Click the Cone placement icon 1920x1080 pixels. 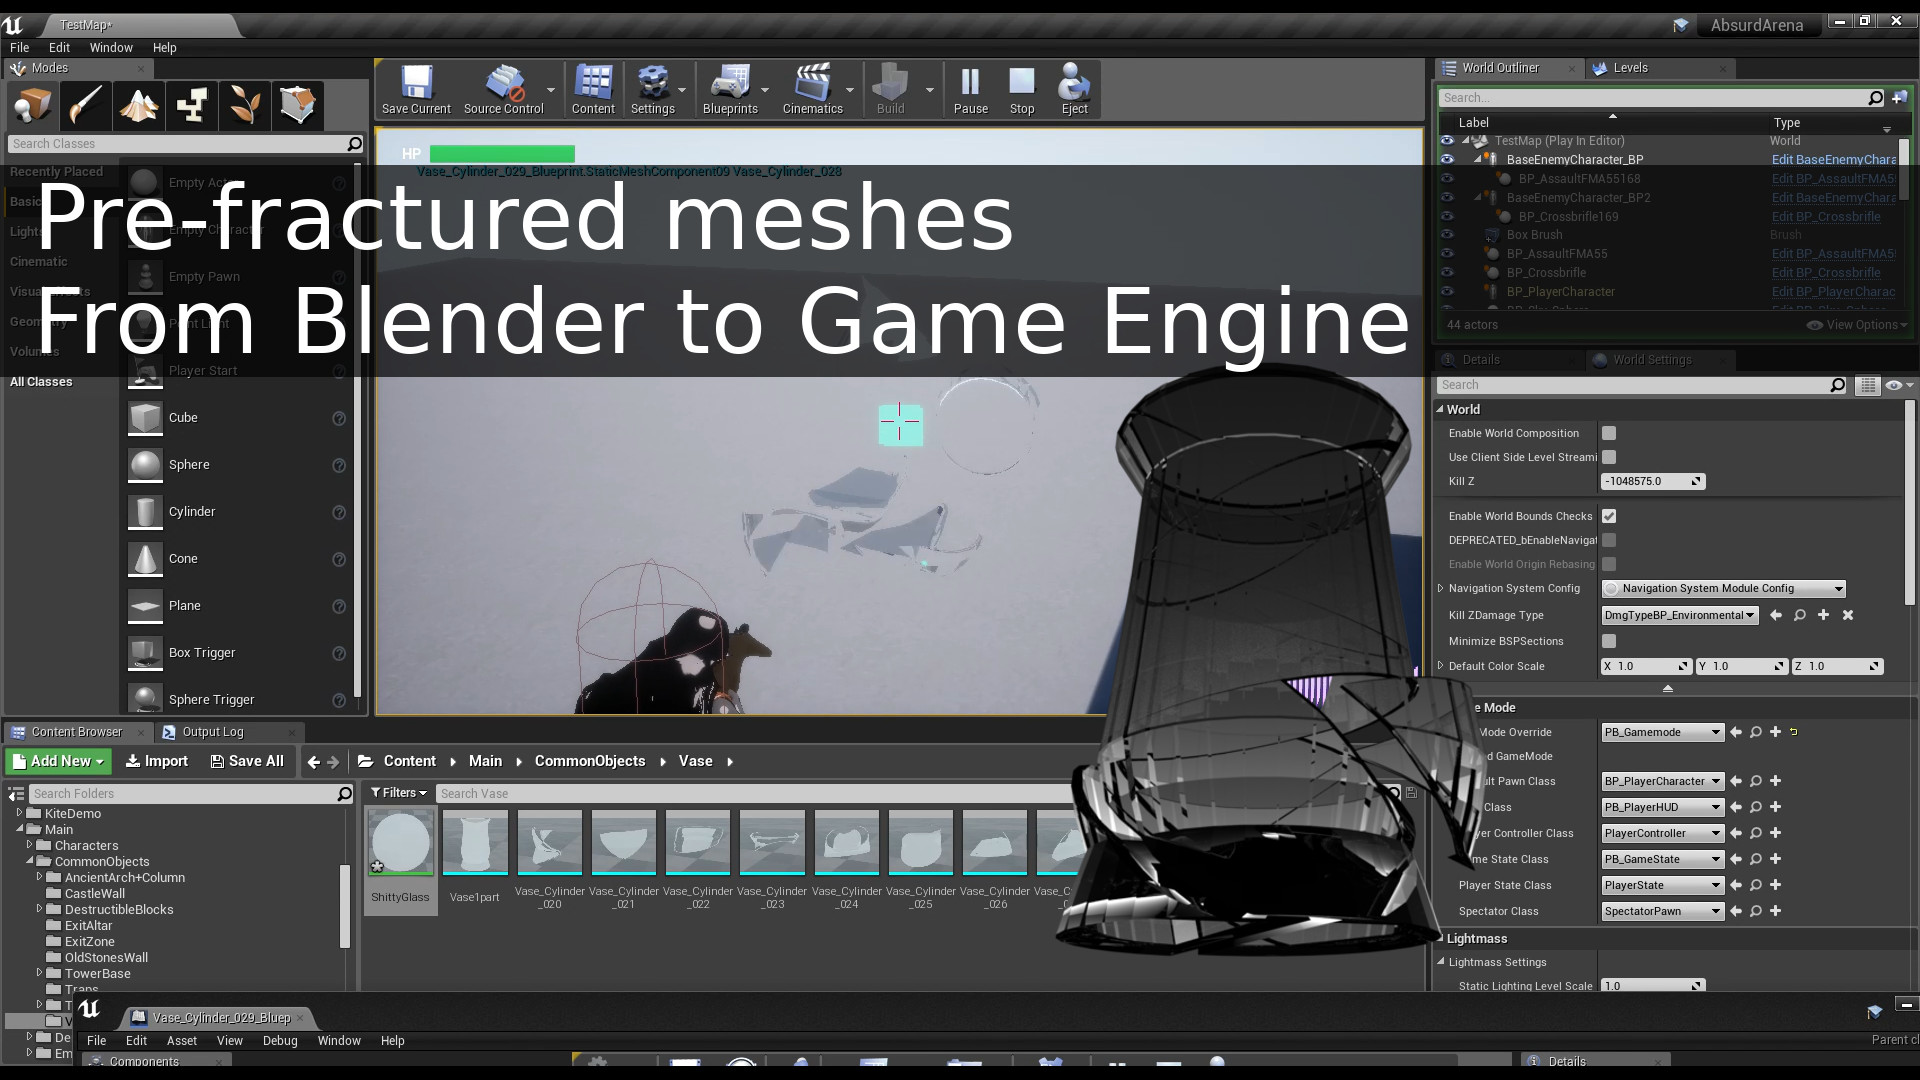(x=145, y=559)
